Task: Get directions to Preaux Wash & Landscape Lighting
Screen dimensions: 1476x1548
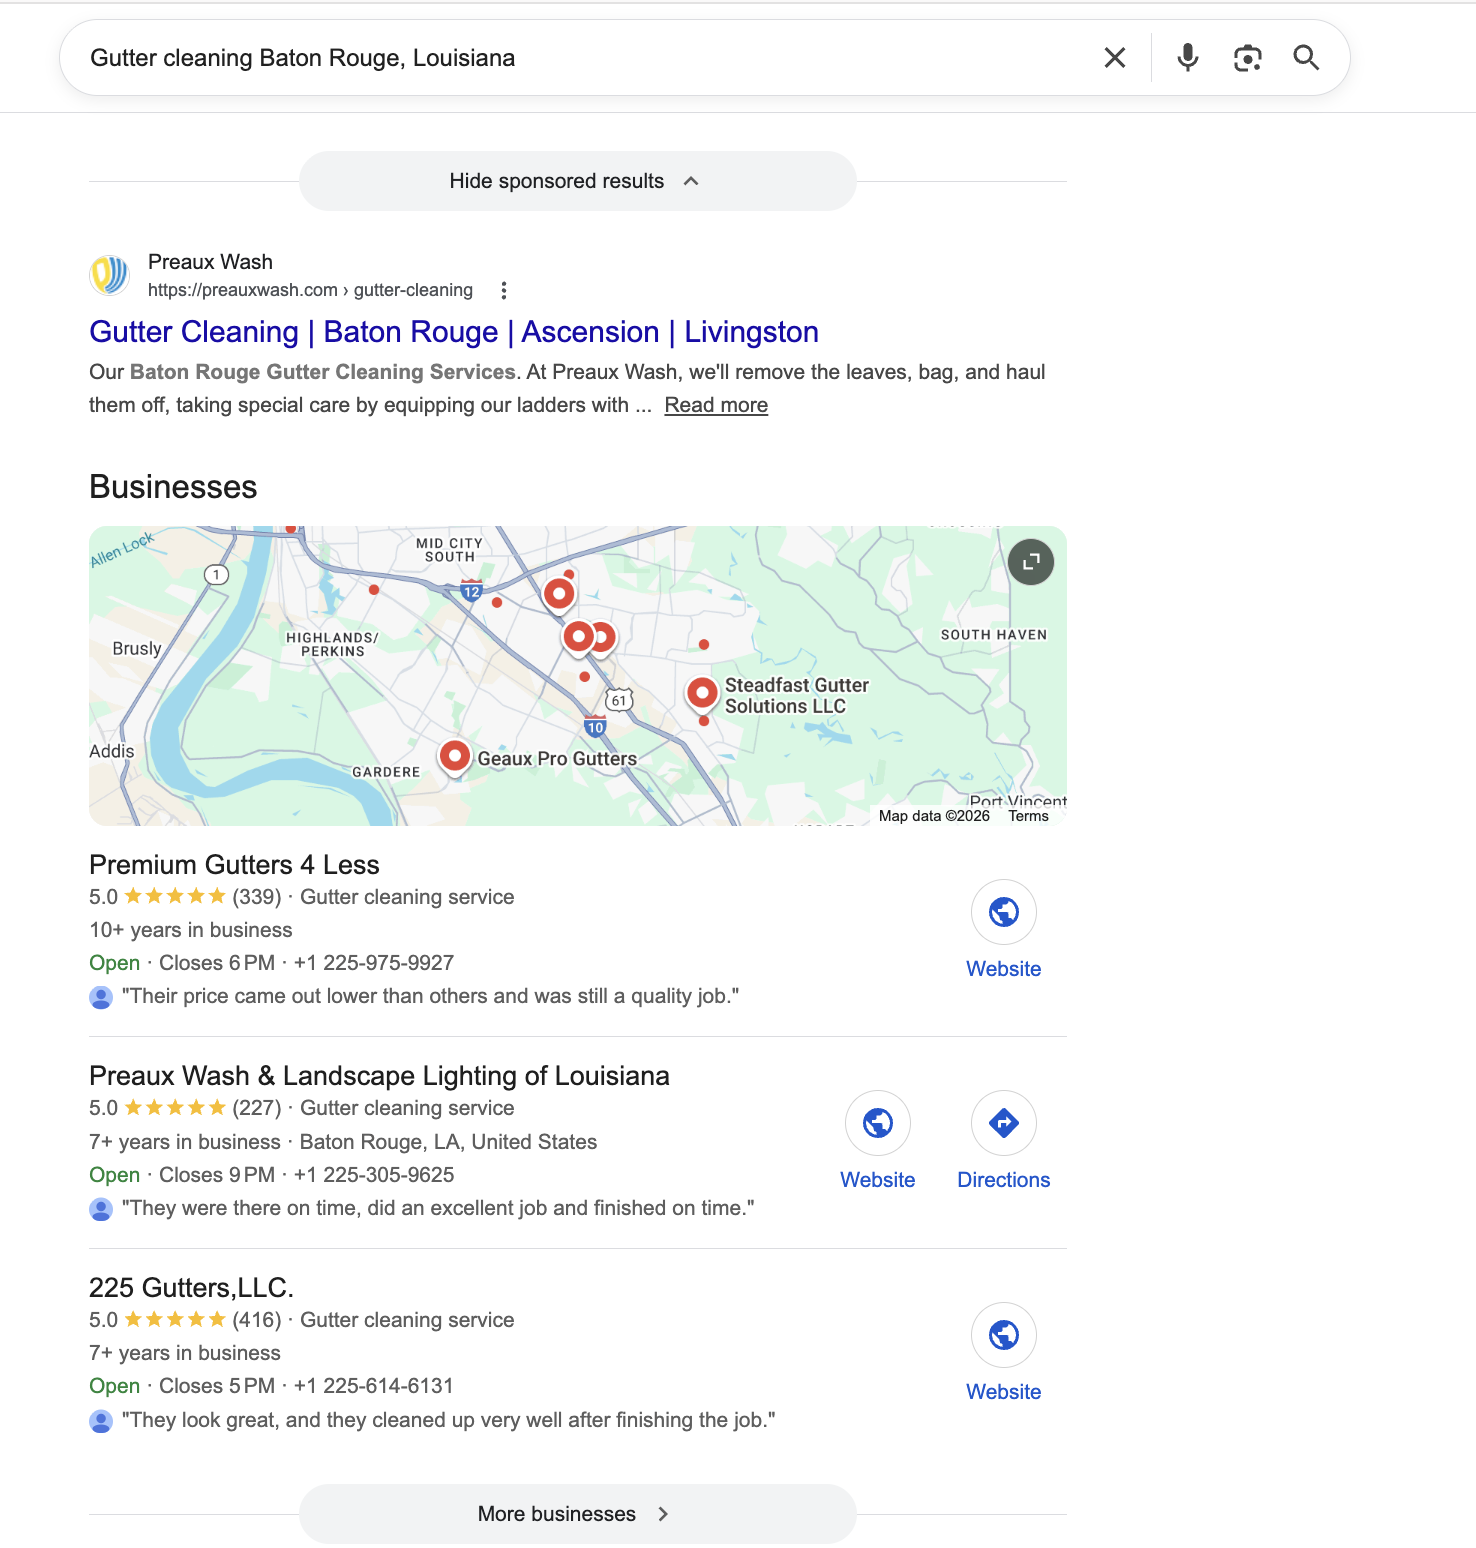Action: (1003, 1124)
